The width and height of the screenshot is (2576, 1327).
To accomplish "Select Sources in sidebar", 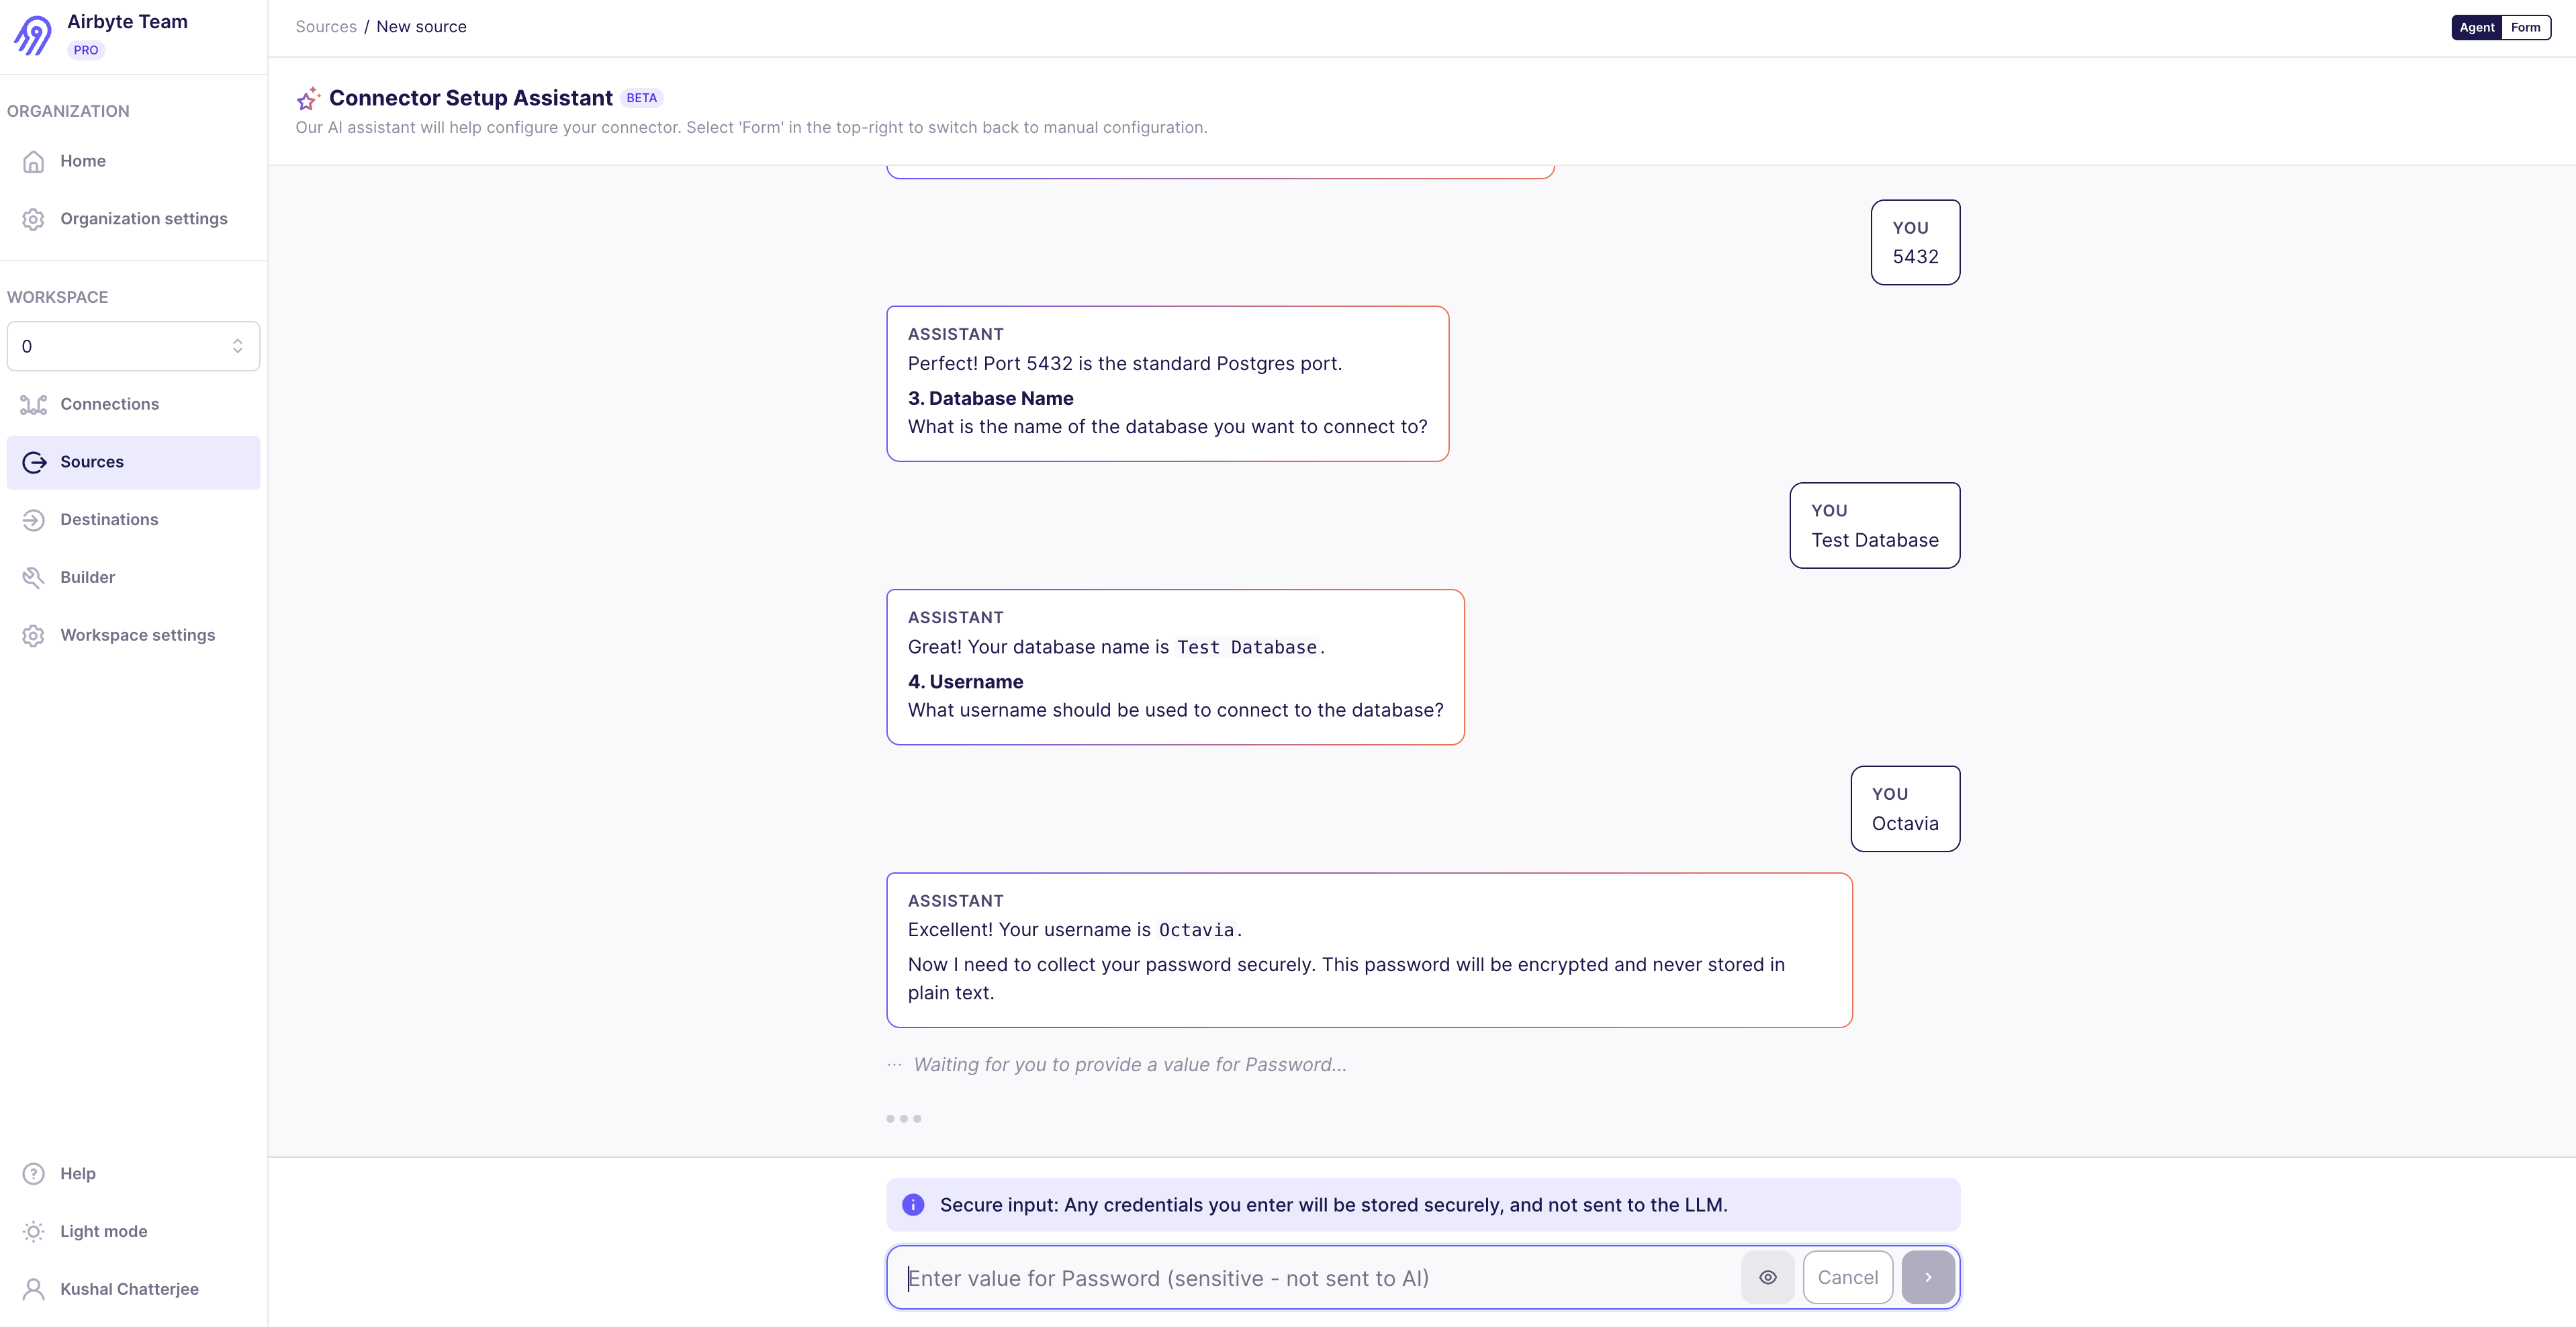I will click(x=92, y=462).
